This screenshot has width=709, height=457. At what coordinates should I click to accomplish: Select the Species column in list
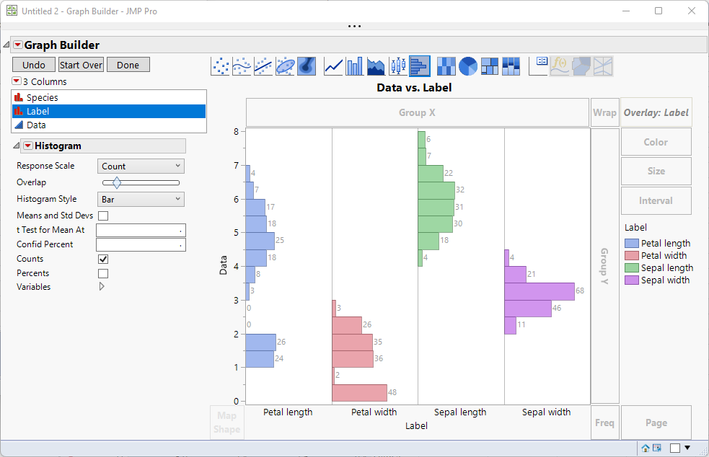[109, 97]
